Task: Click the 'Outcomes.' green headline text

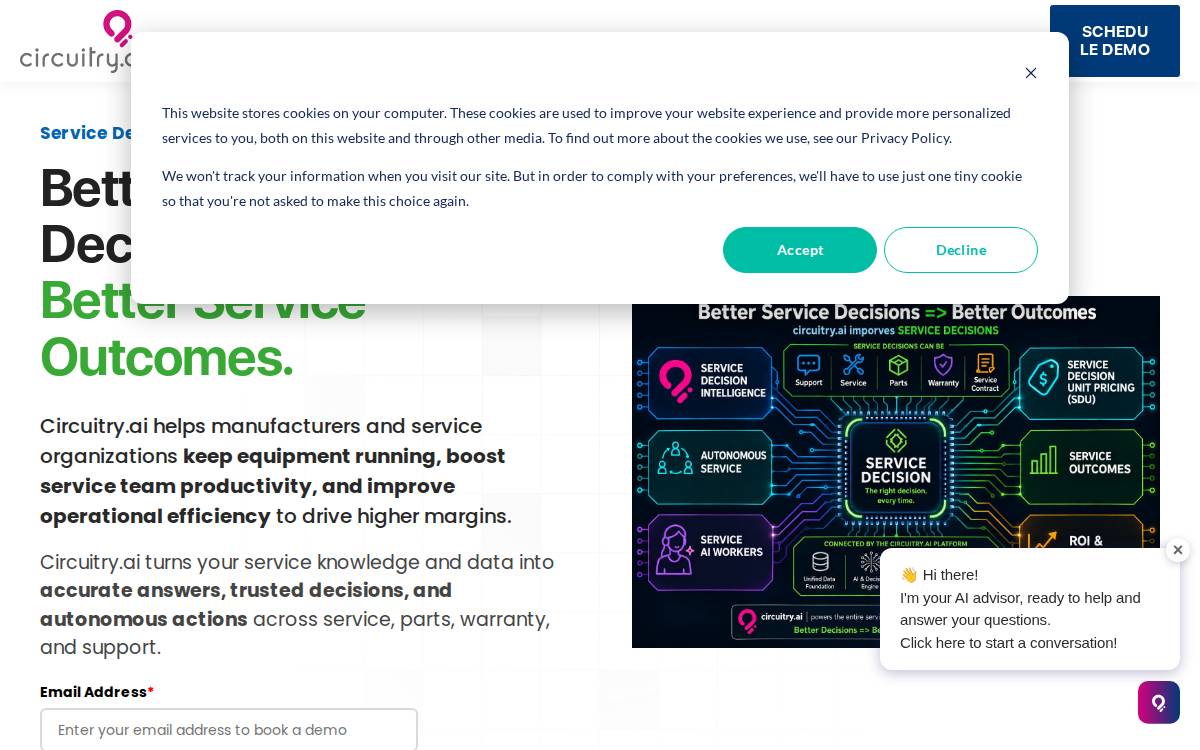Action: [x=167, y=357]
